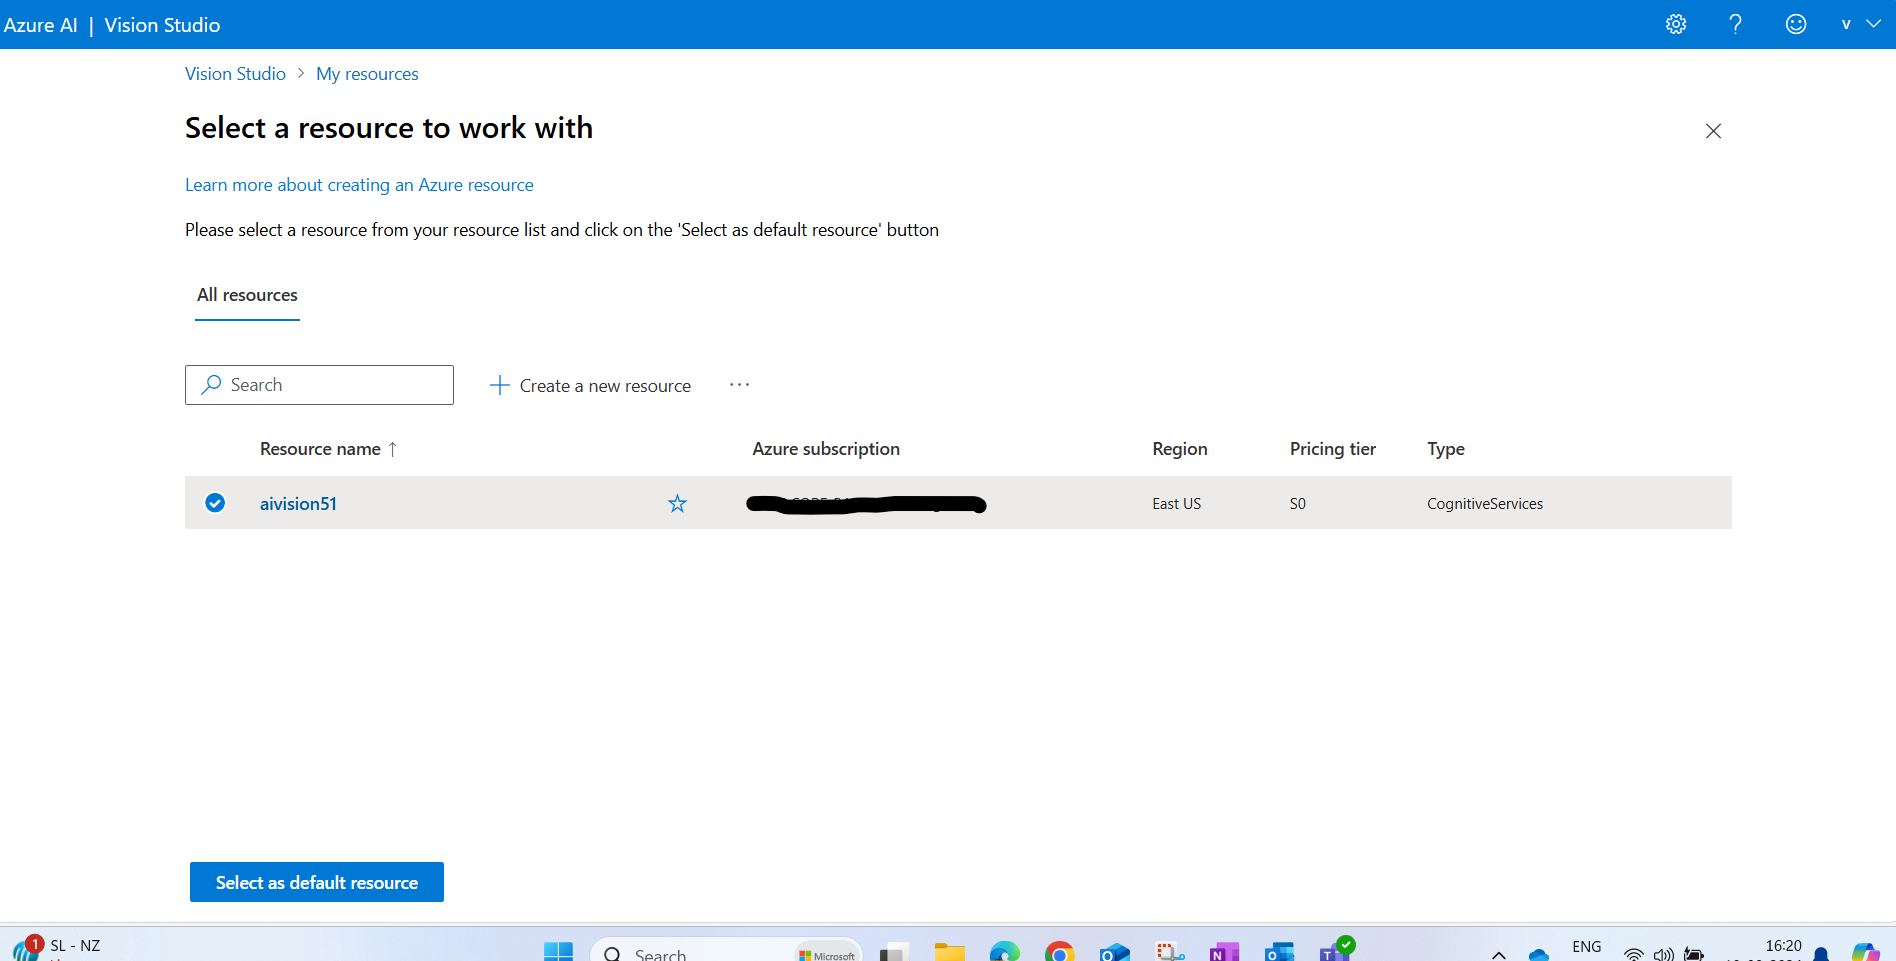Open the Snipping Tool from the taskbar
1896x961 pixels.
[1169, 951]
